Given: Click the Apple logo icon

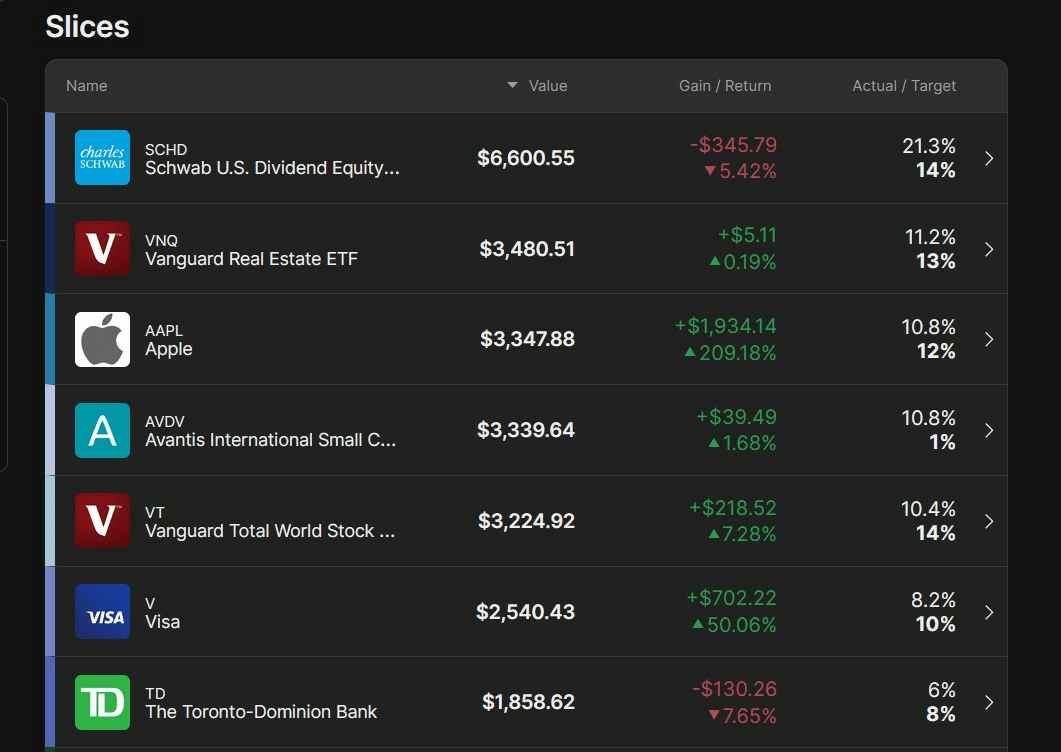Looking at the screenshot, I should tap(102, 339).
